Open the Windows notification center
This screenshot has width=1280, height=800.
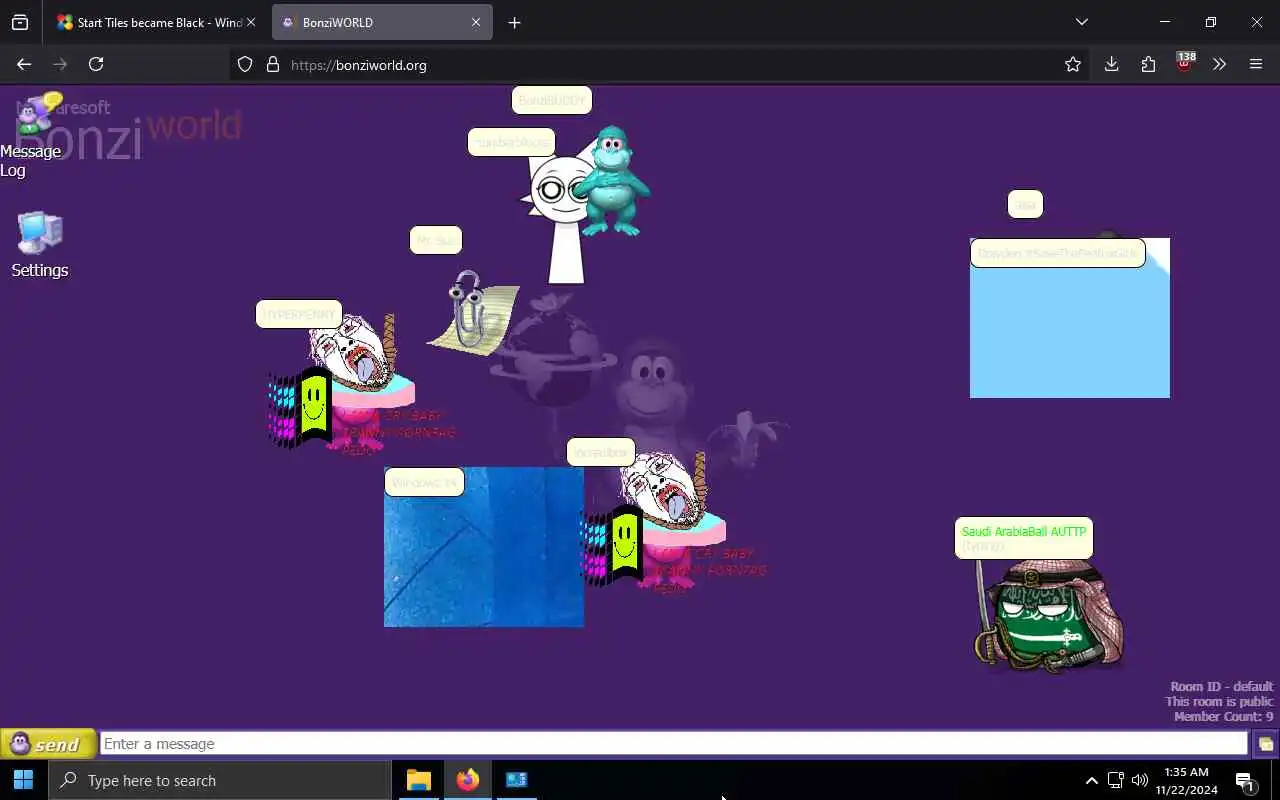click(1245, 781)
